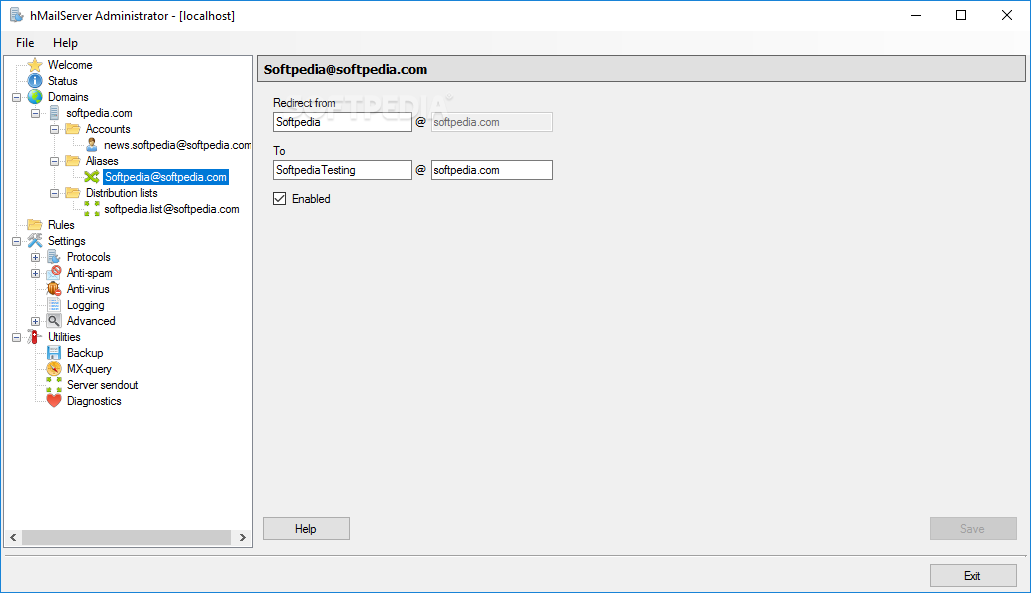The height and width of the screenshot is (593, 1031).
Task: Select the Welcome tree item
Action: point(70,65)
